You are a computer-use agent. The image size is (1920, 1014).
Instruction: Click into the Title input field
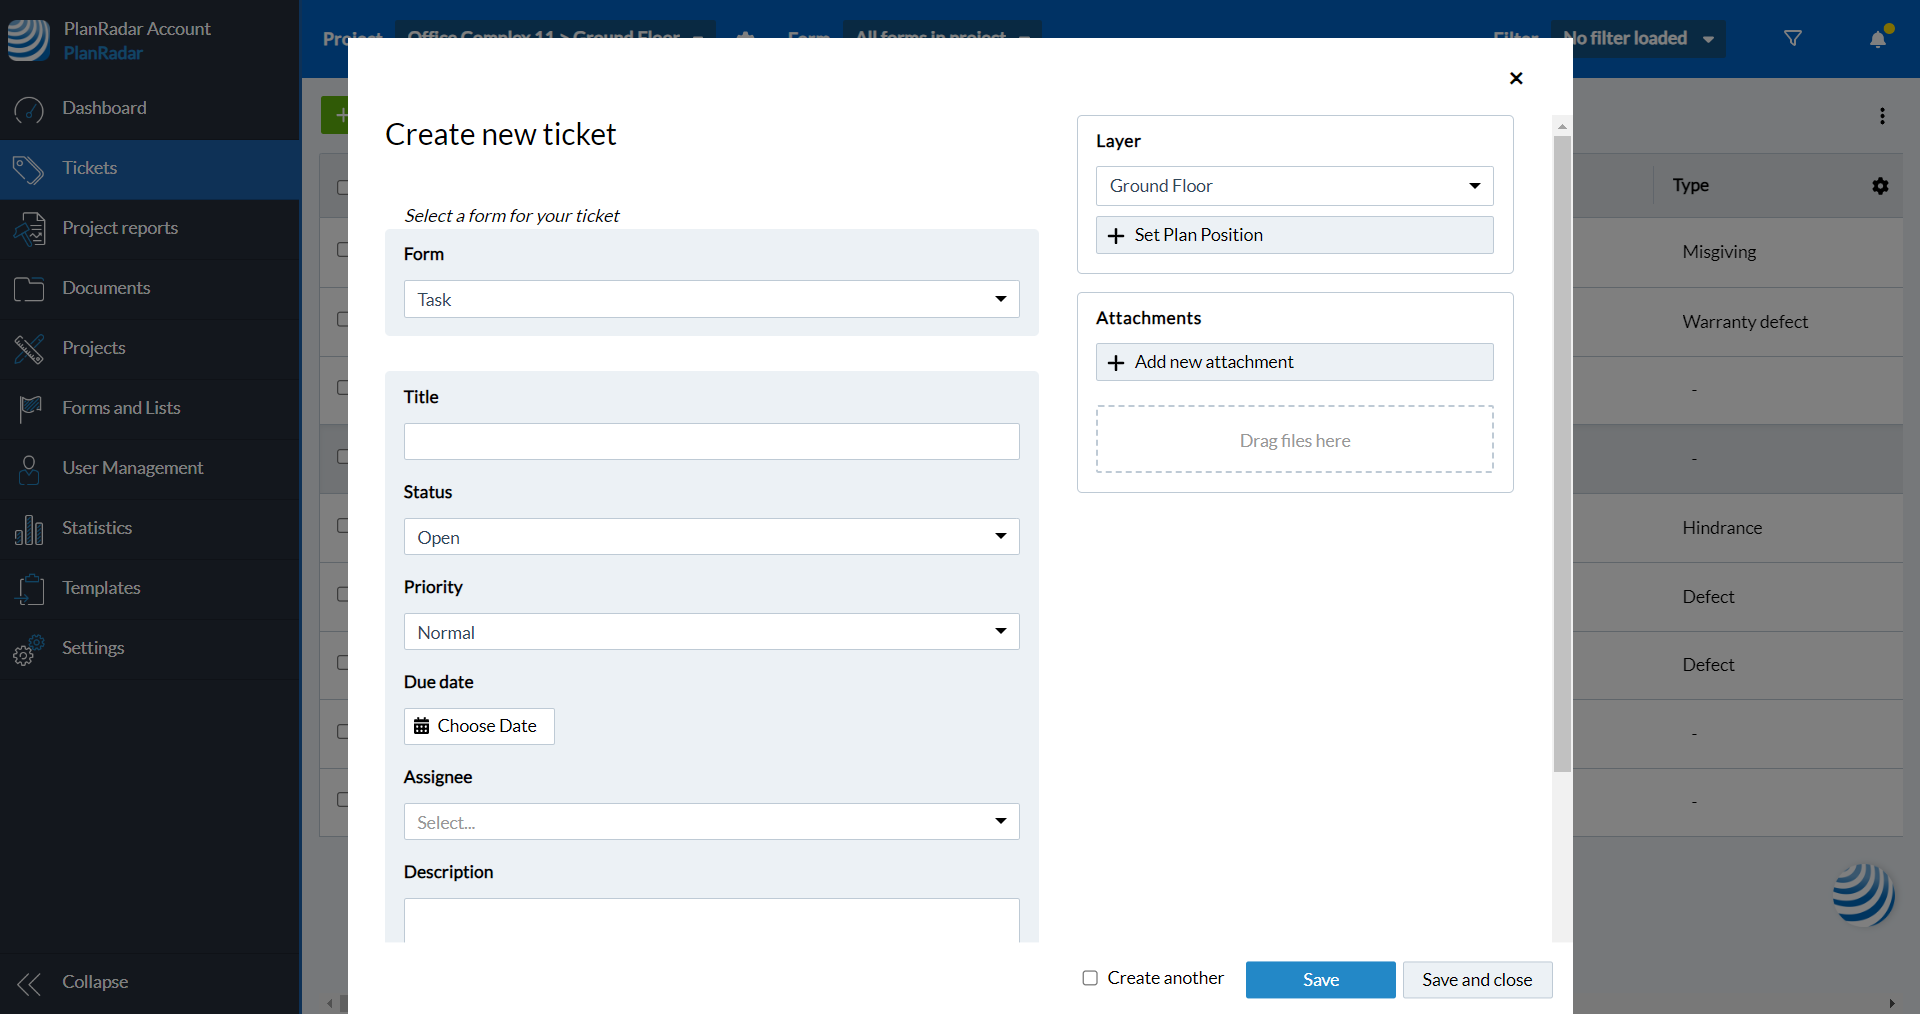point(711,442)
